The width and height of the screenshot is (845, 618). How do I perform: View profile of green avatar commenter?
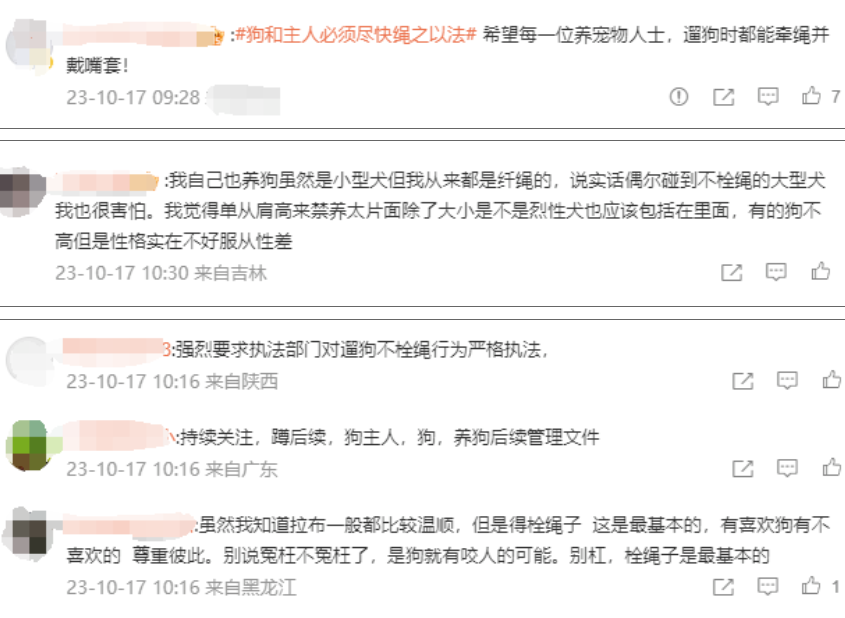point(31,446)
